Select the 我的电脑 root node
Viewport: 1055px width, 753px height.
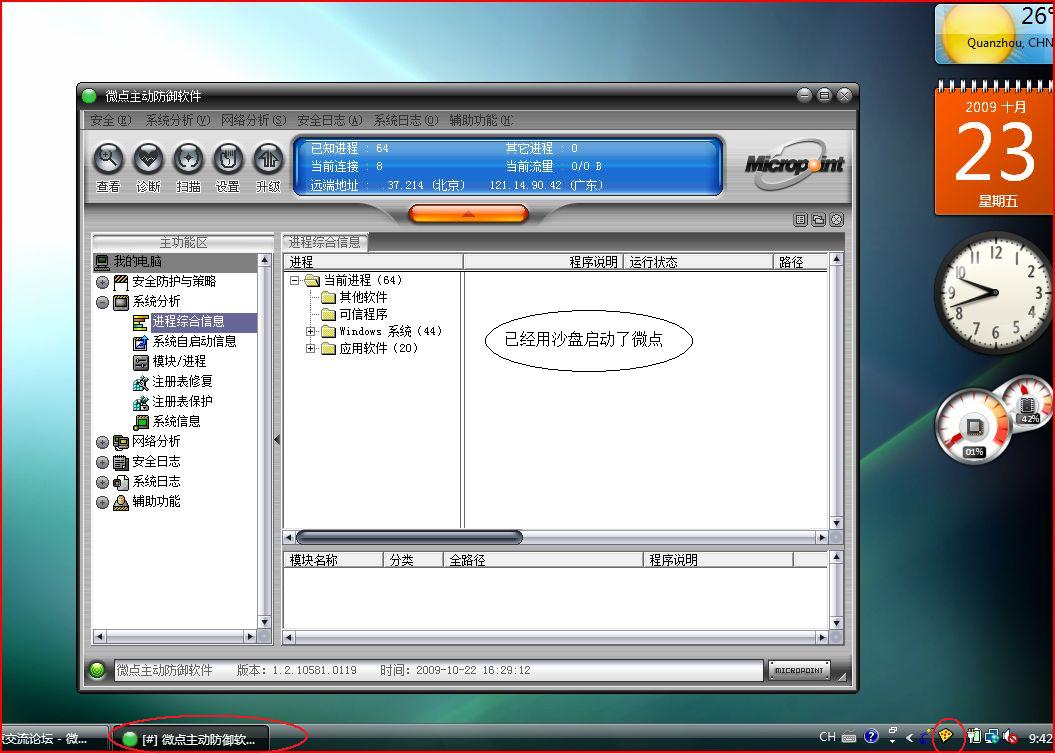[137, 262]
